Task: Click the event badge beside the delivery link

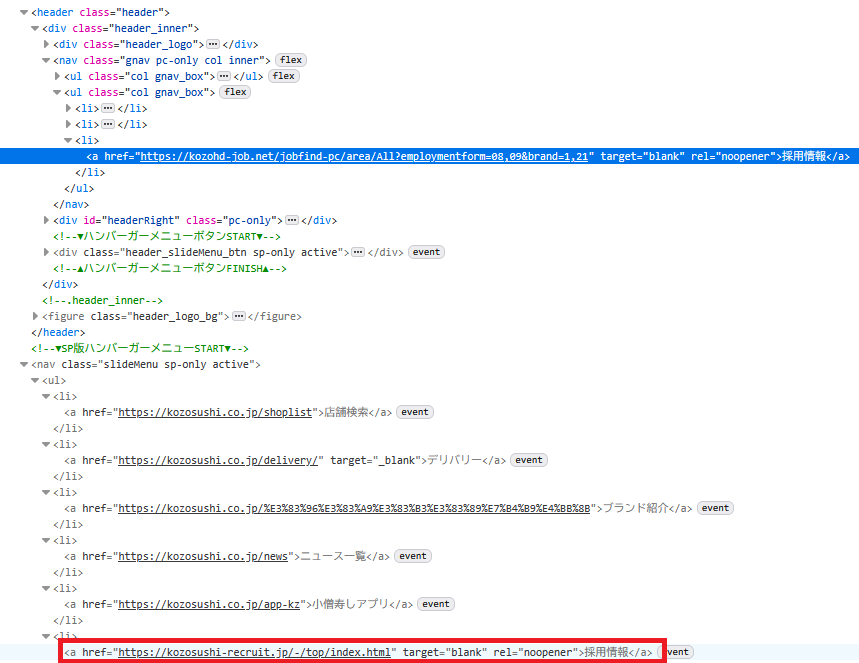Action: 528,460
